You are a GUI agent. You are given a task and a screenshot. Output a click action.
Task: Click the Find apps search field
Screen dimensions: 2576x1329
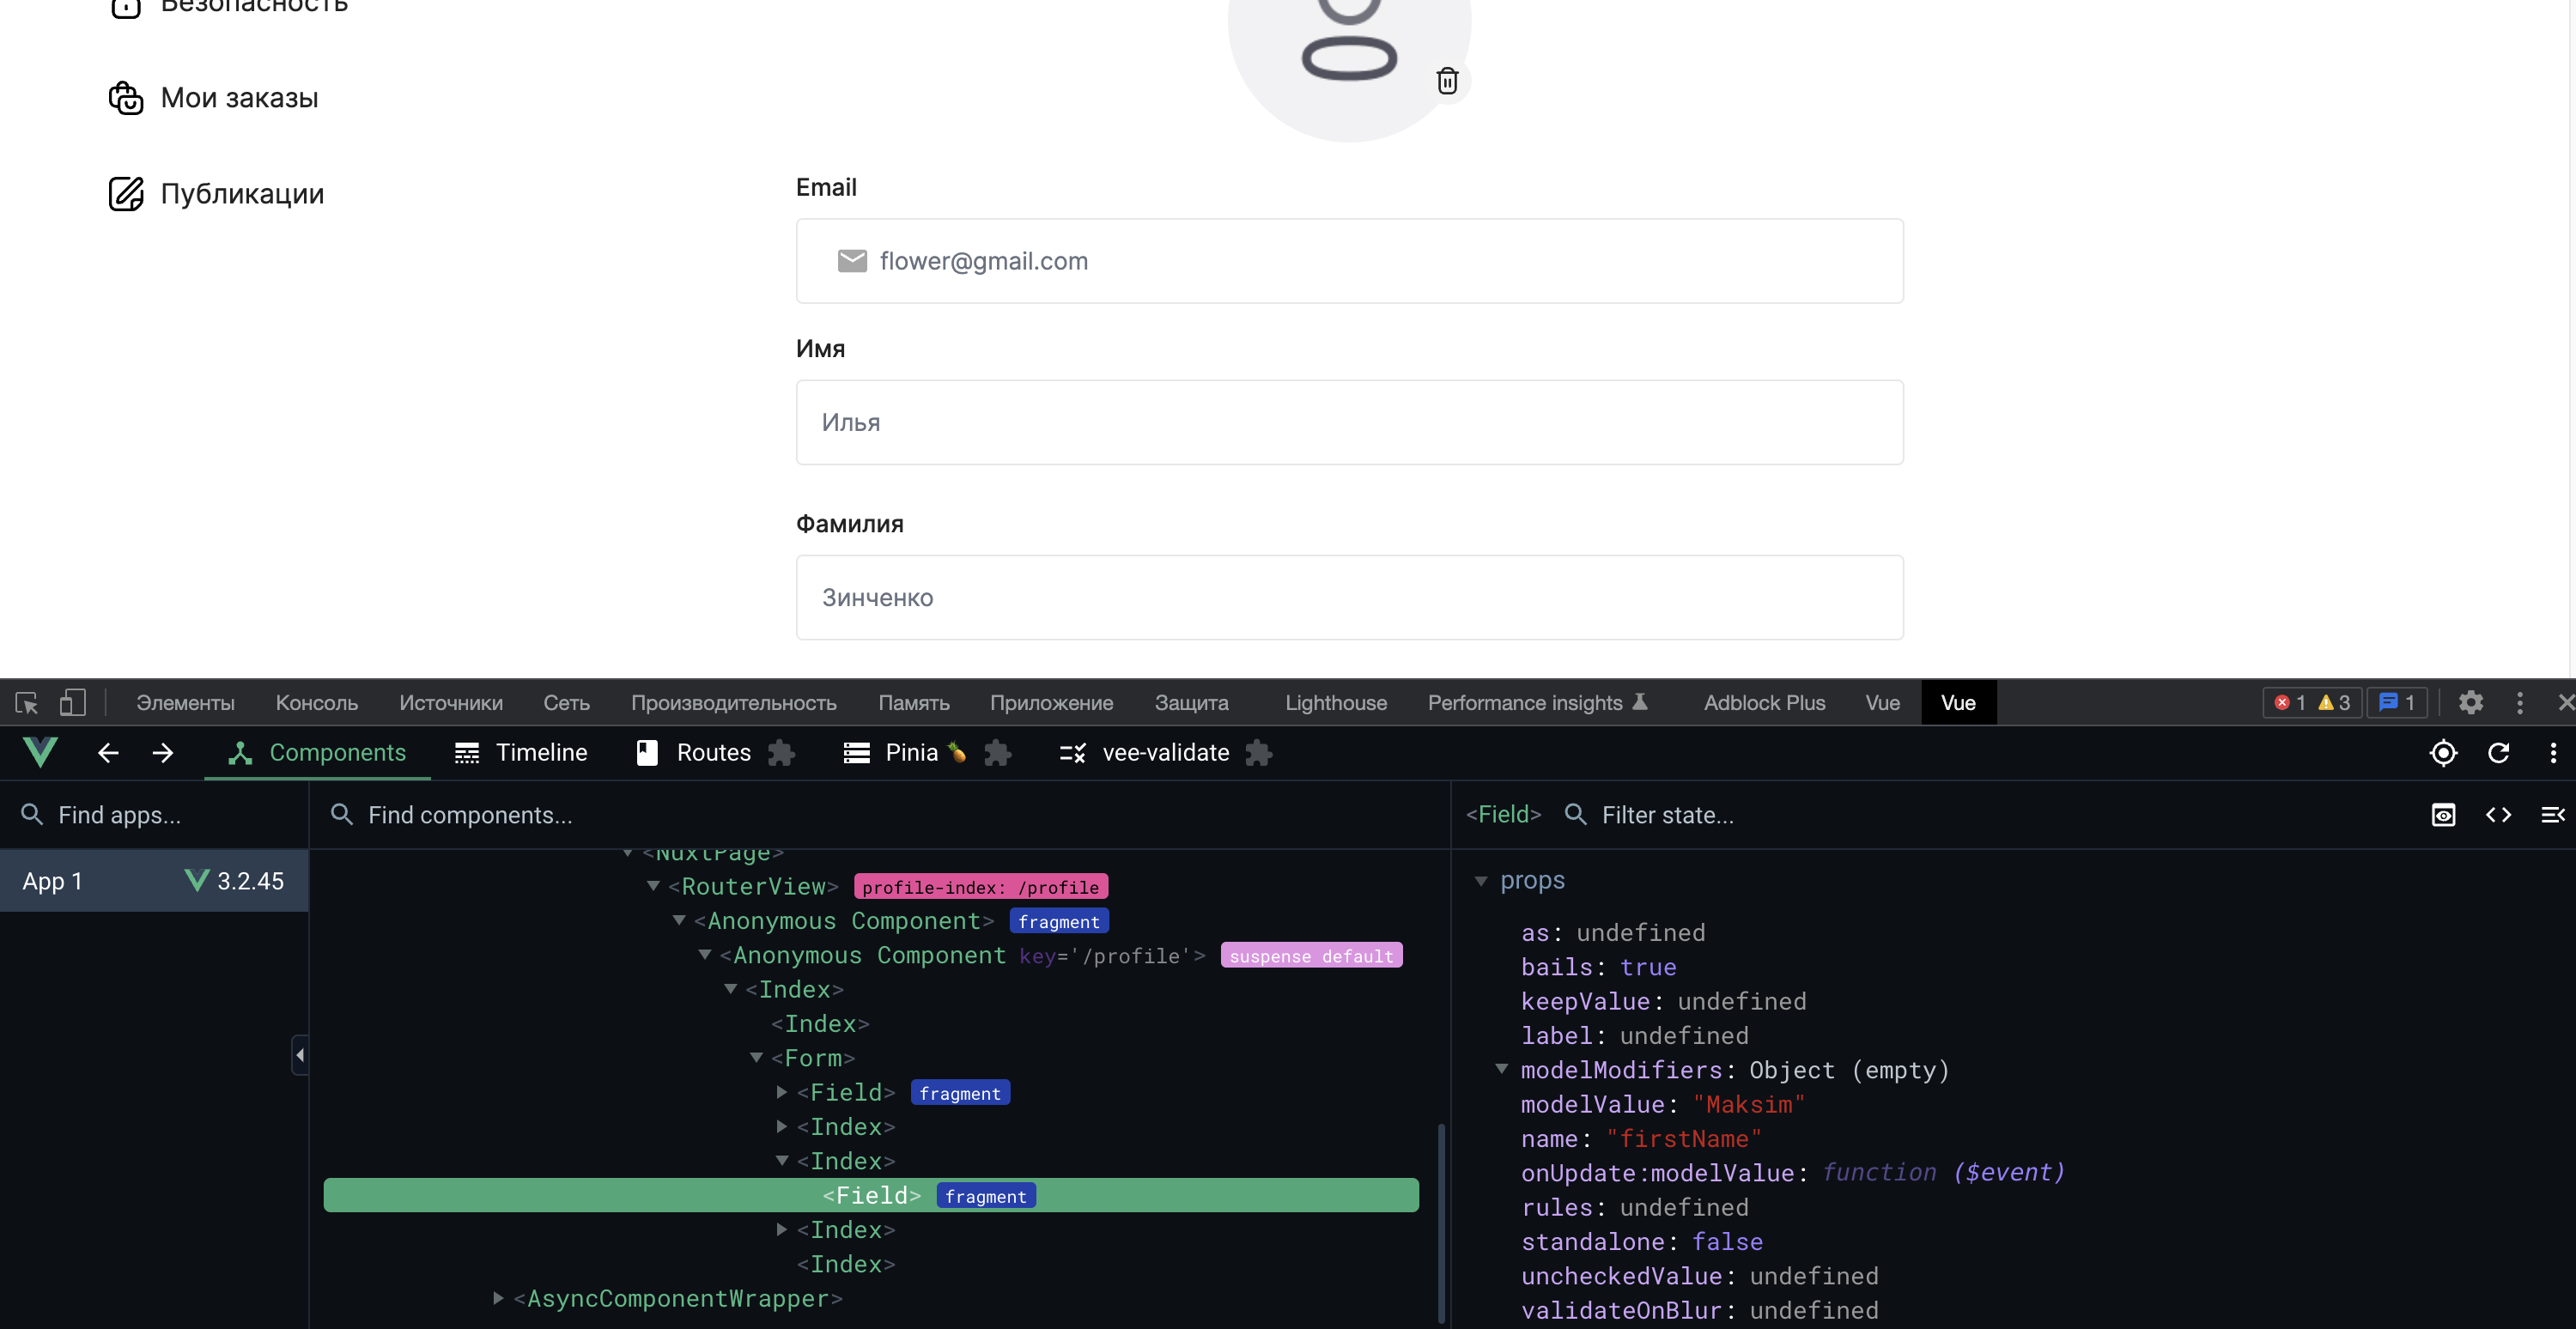[x=154, y=815]
